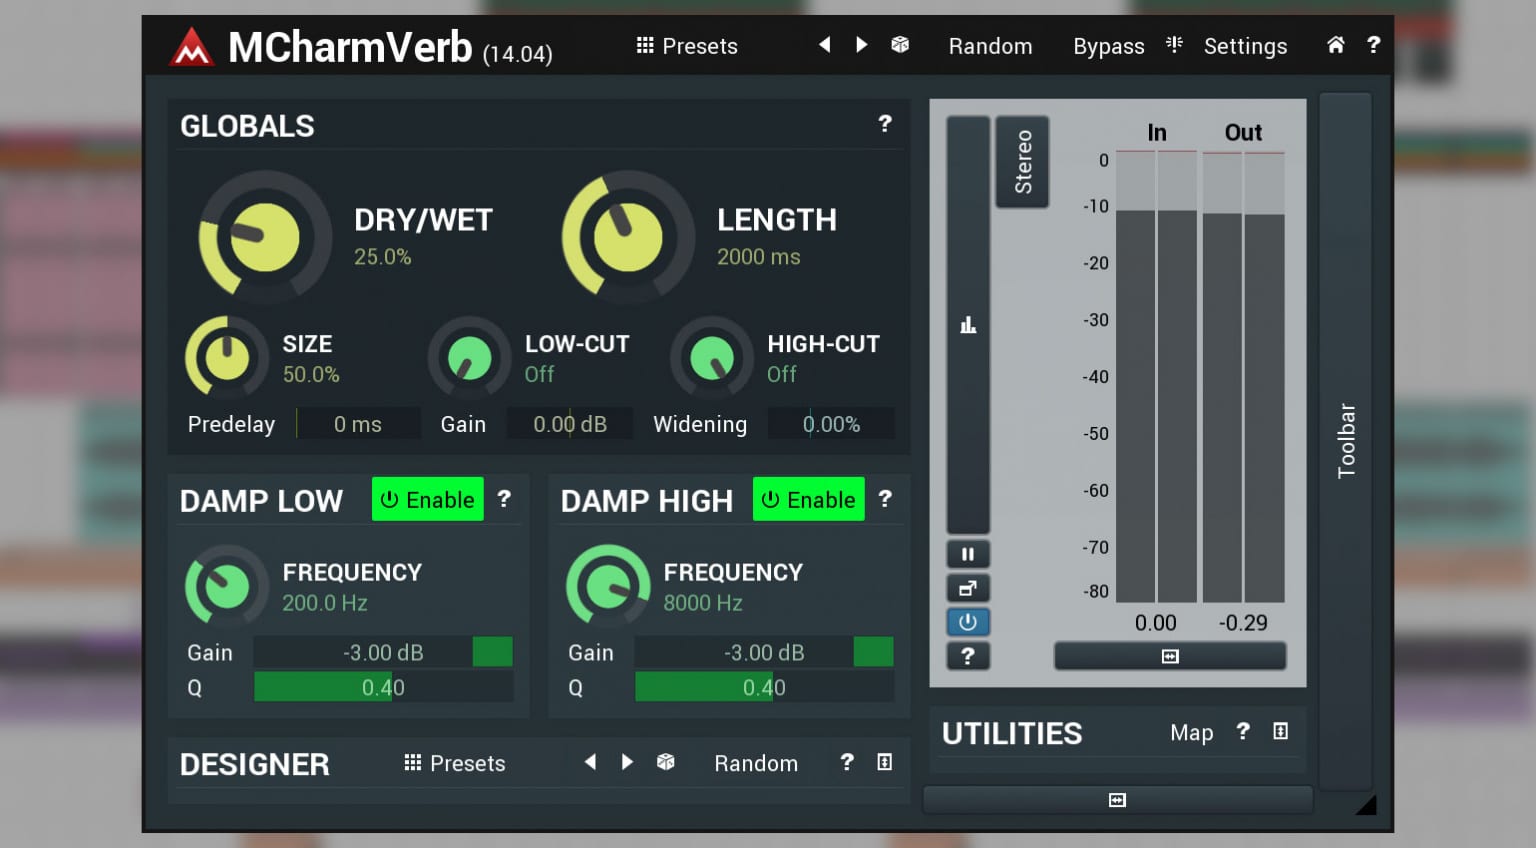1536x848 pixels.
Task: Click the DESIGNER dice icon
Action: [665, 762]
